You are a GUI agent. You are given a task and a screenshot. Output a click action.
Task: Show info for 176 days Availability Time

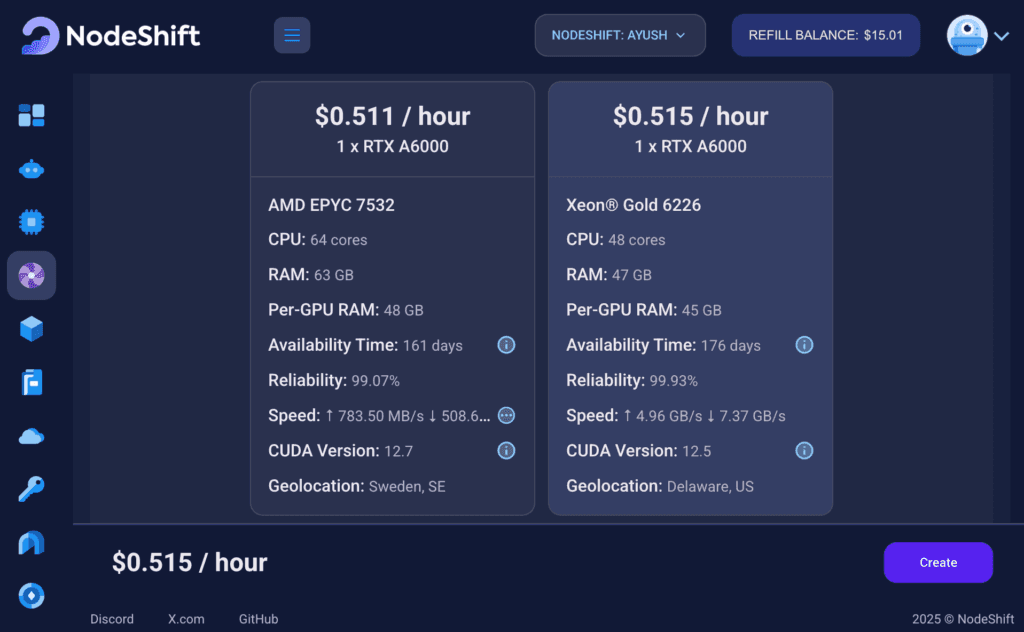pyautogui.click(x=804, y=345)
